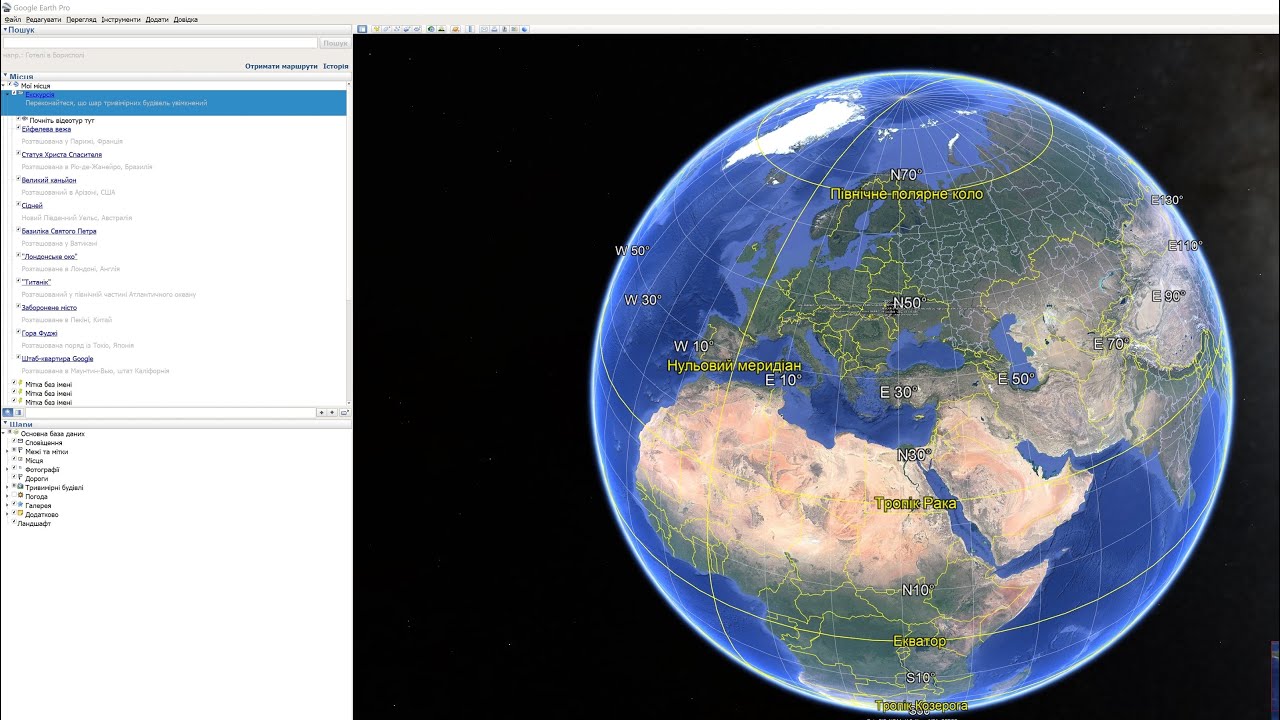
Task: Collapse the Пошук panel header arrow
Action: (4, 30)
